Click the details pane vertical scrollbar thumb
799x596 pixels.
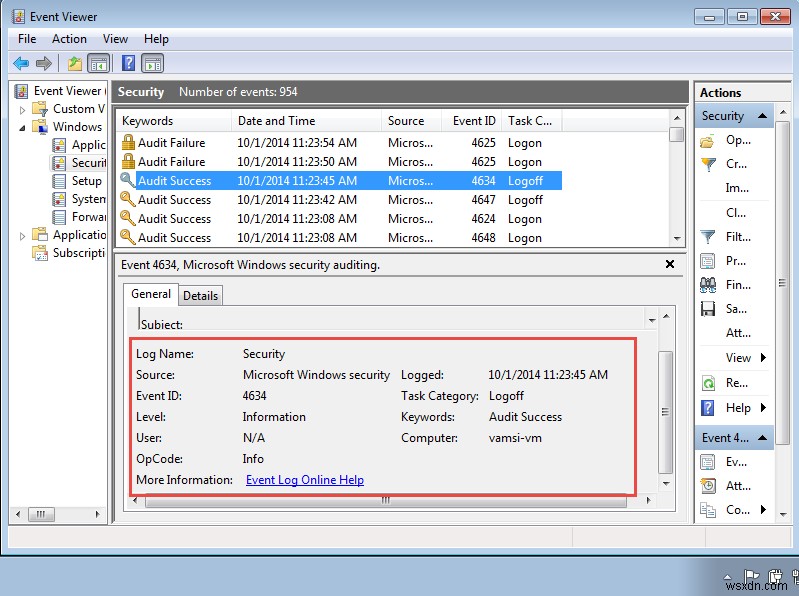(x=665, y=412)
